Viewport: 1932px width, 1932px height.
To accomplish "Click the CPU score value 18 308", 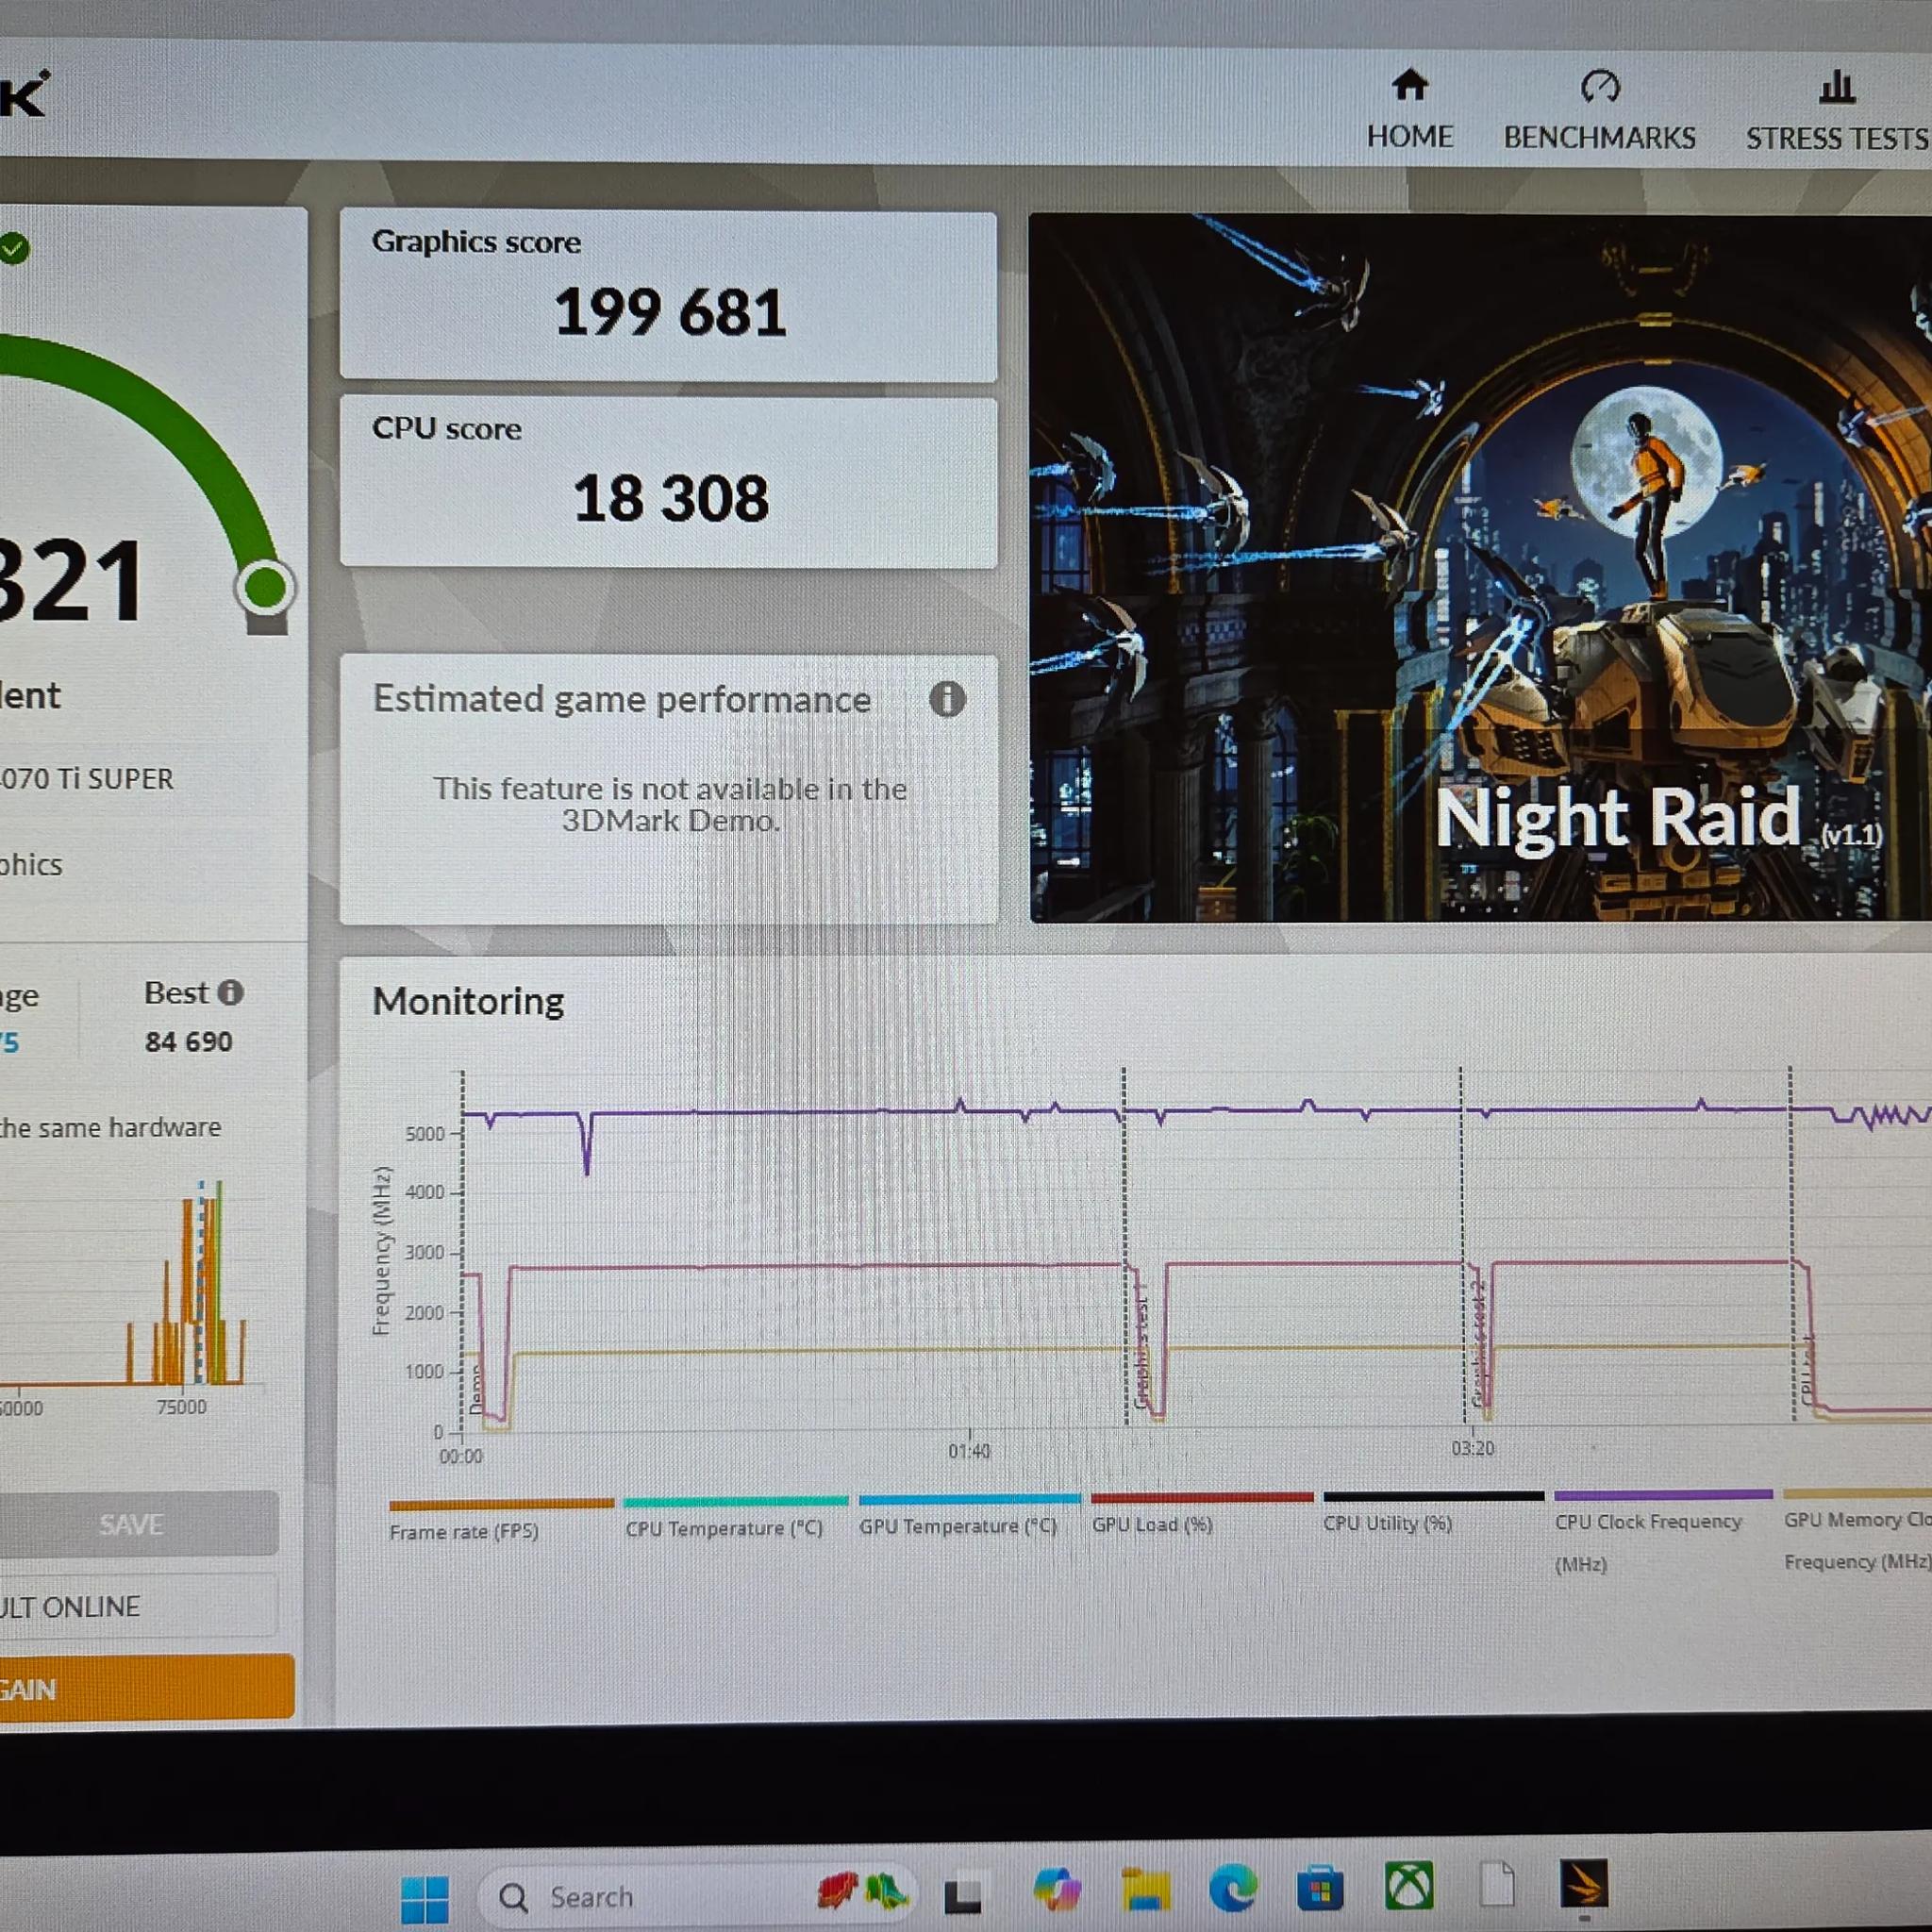I will tap(671, 498).
